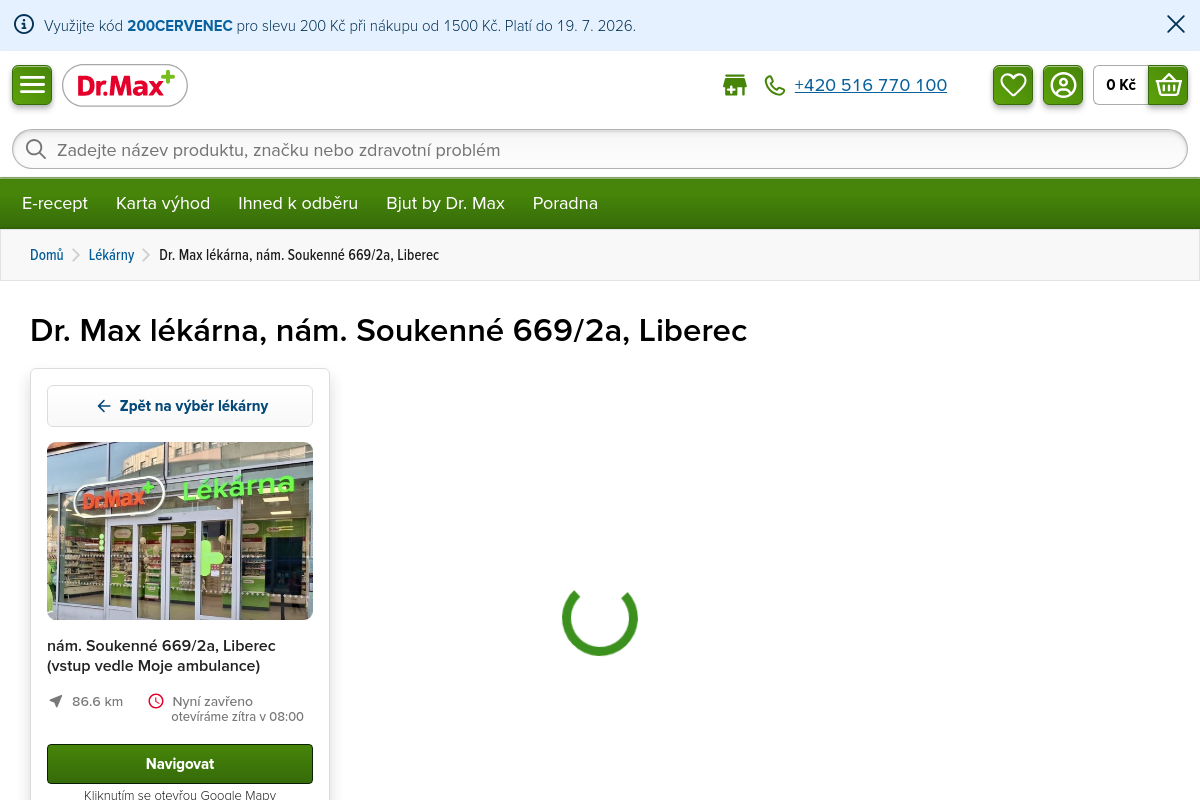1200x800 pixels.
Task: Open the E-recept menu item
Action: tap(55, 203)
